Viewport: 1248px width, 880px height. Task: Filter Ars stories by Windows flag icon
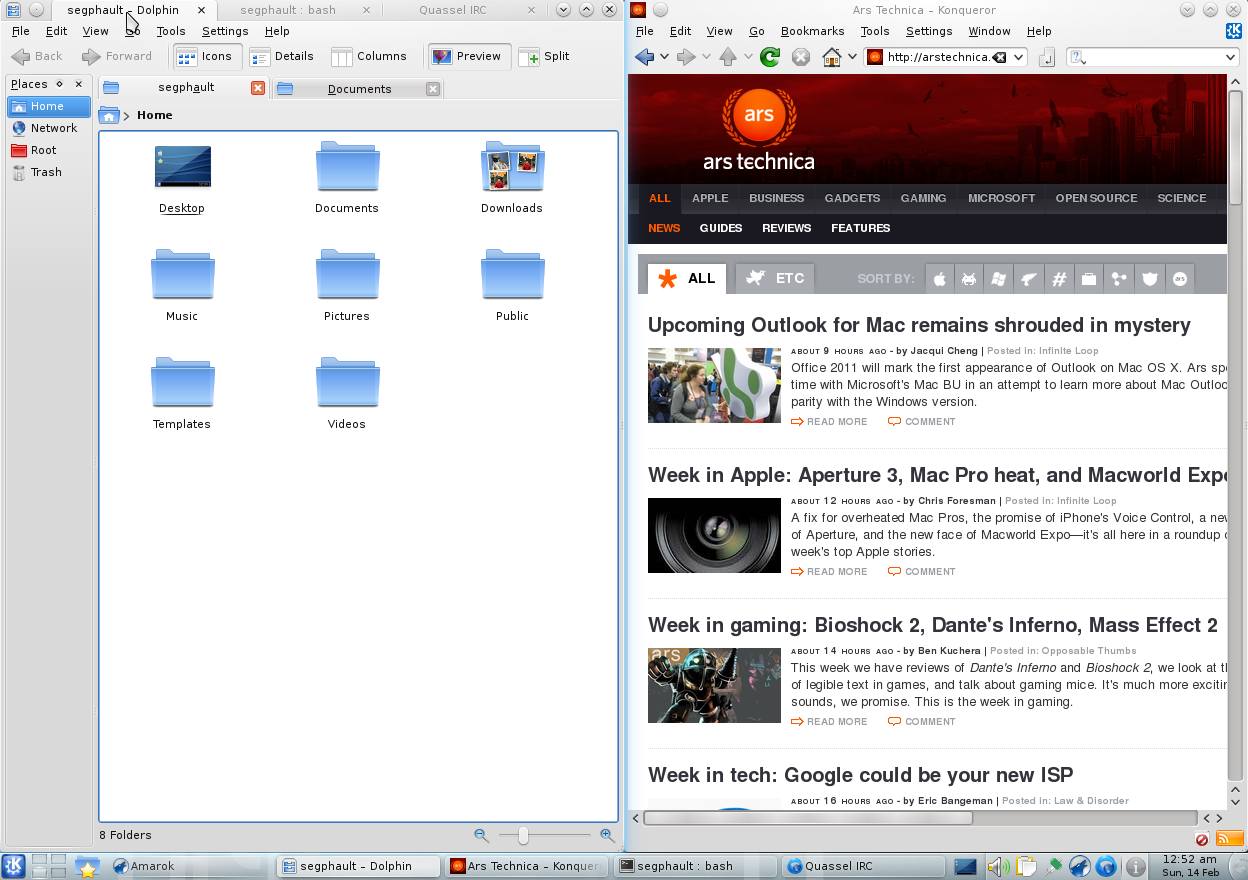(x=999, y=279)
